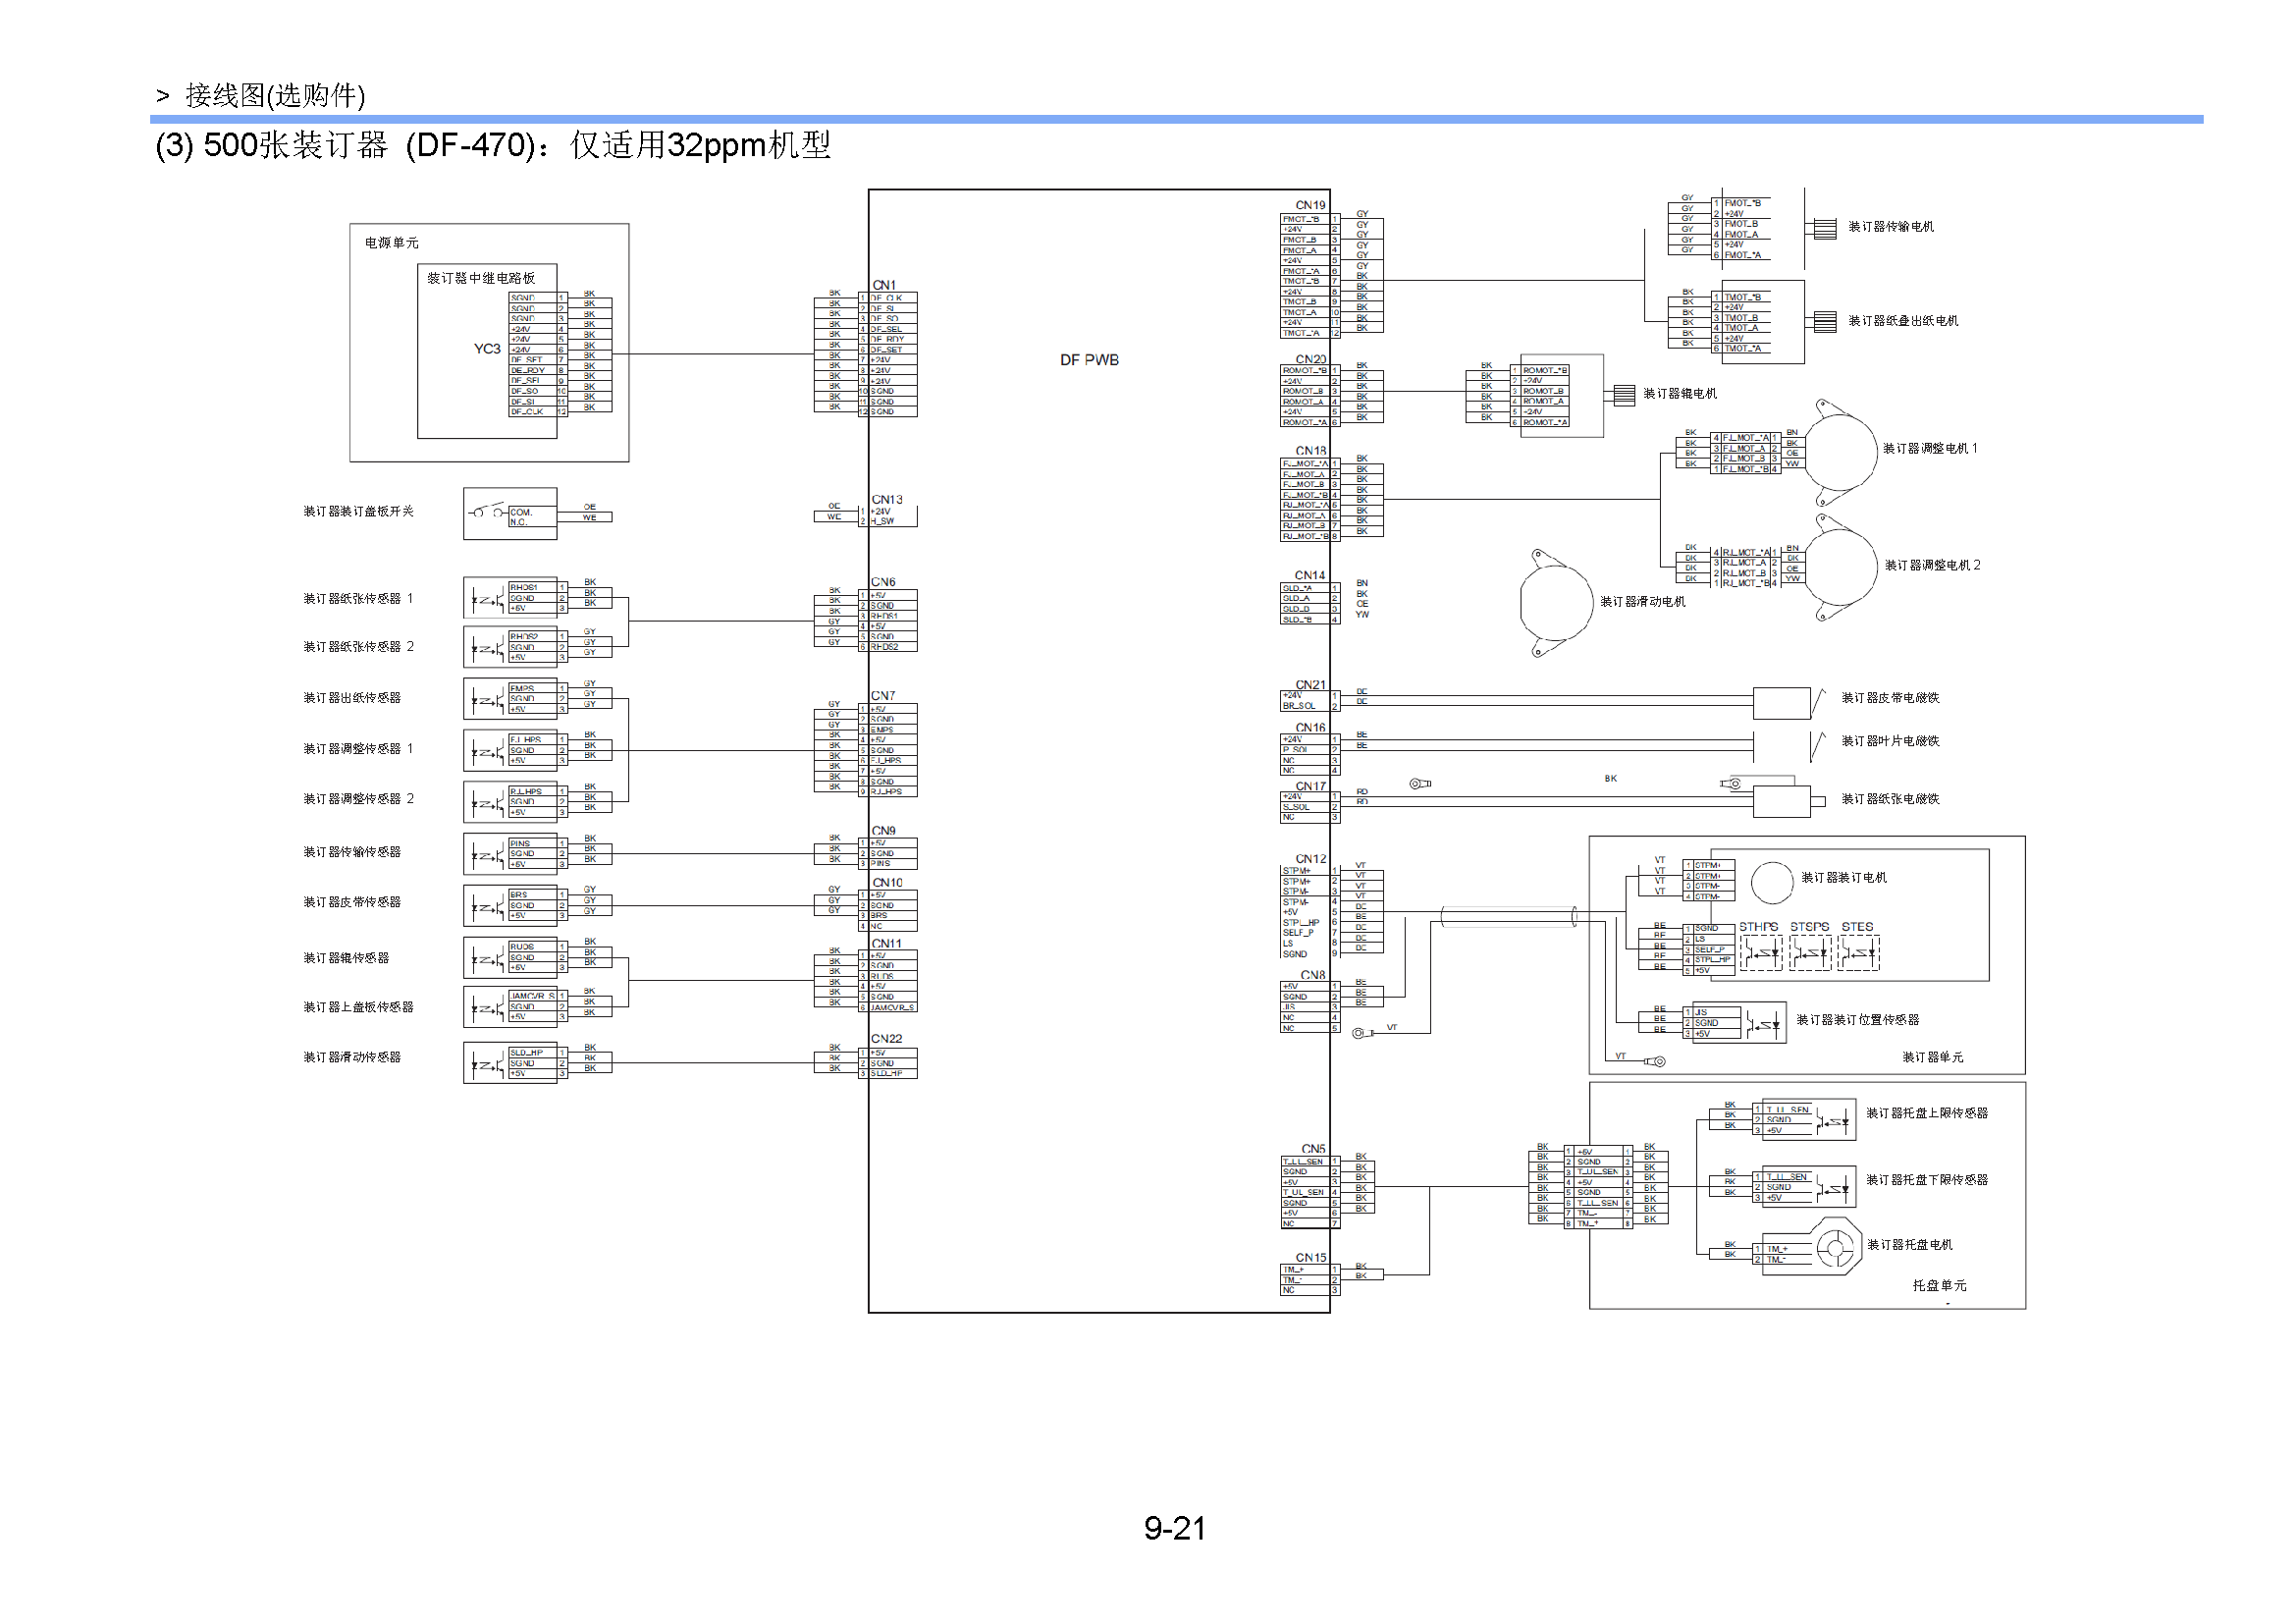Select the CN18 connector label
Screen dimensions: 2296x1624
1310,451
